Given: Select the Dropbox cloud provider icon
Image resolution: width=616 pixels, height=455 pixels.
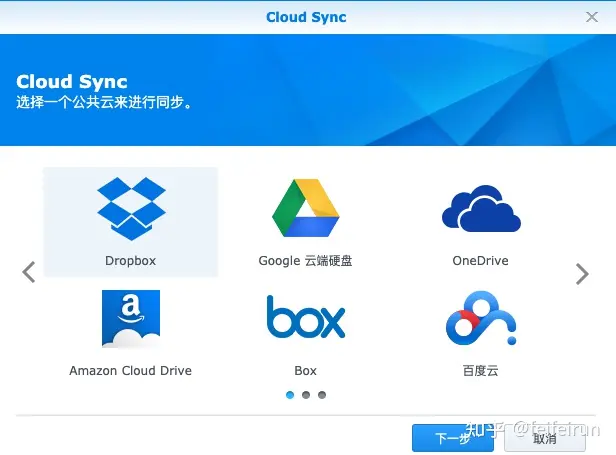Looking at the screenshot, I should 131,209.
